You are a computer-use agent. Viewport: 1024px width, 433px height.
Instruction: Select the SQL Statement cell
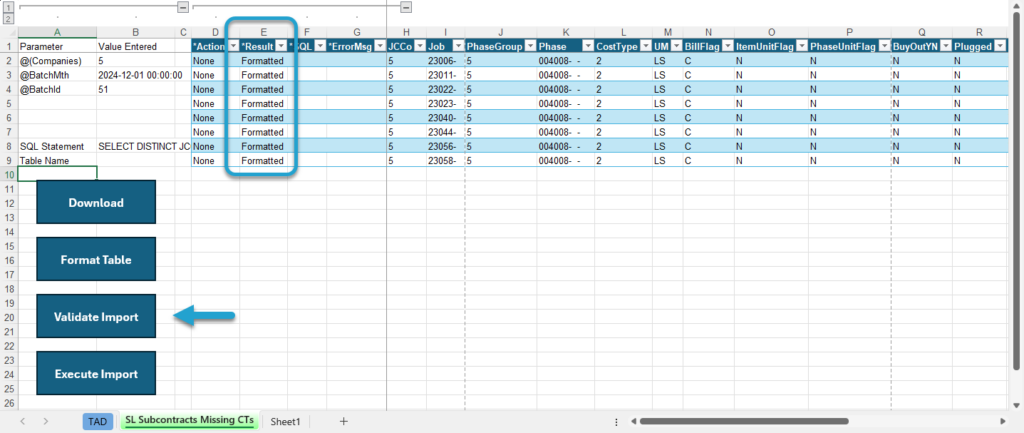click(57, 146)
